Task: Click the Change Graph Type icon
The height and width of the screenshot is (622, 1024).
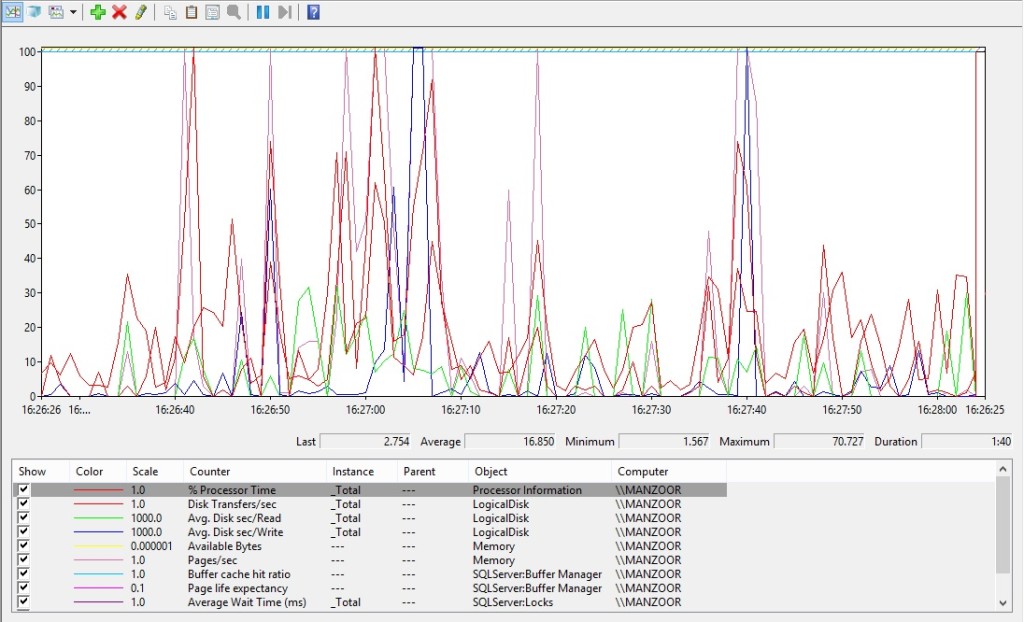Action: pyautogui.click(x=56, y=12)
